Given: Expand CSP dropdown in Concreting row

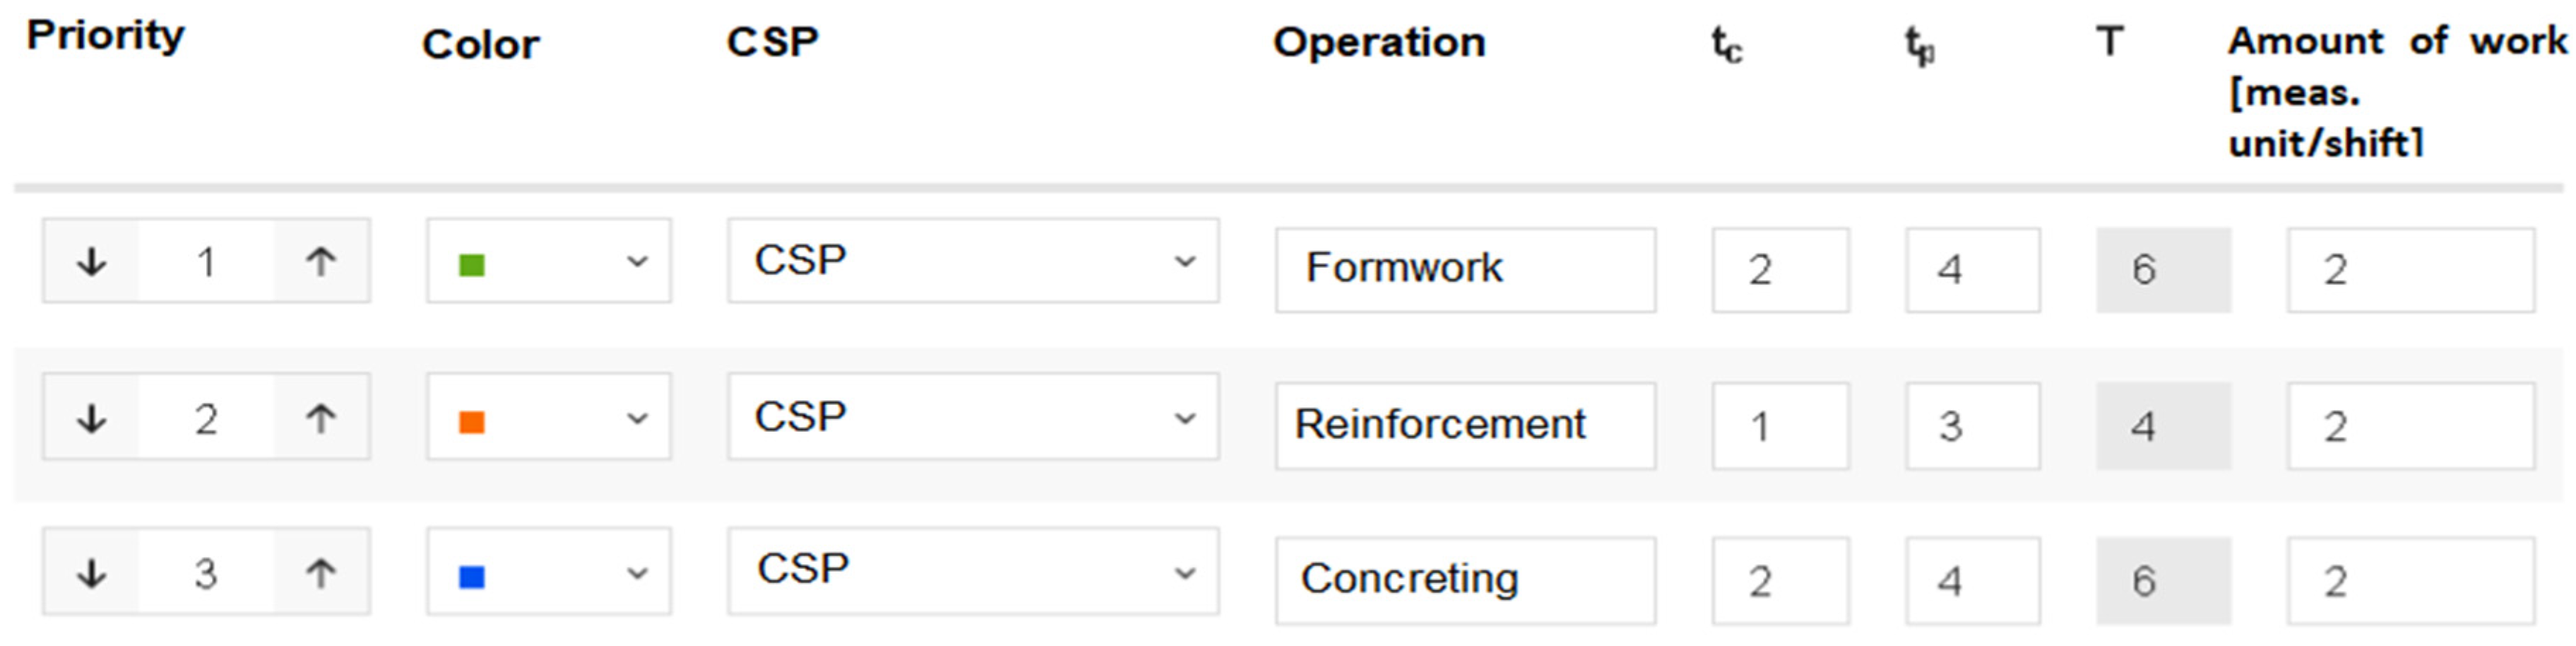Looking at the screenshot, I should [972, 573].
